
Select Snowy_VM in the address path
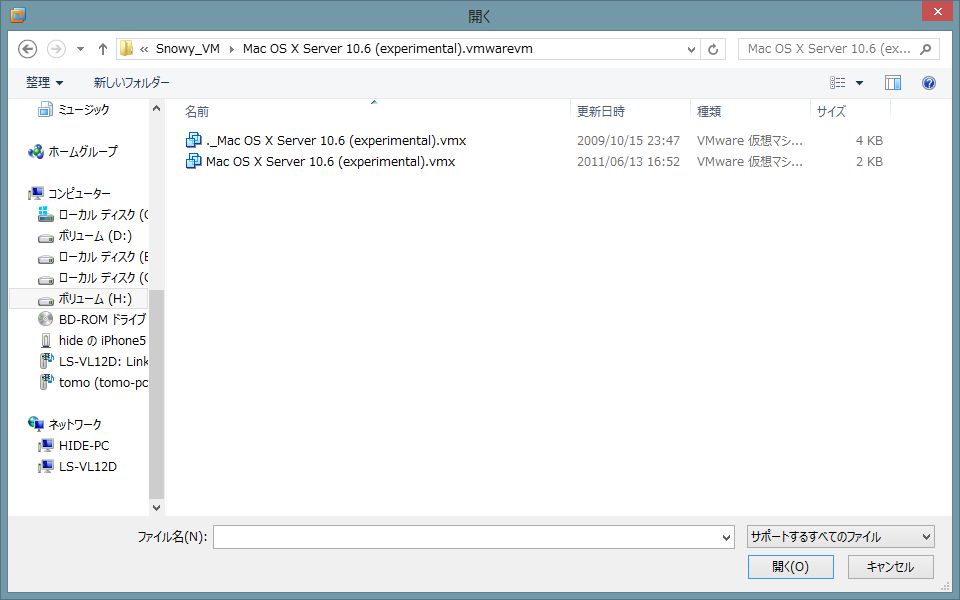coord(187,49)
